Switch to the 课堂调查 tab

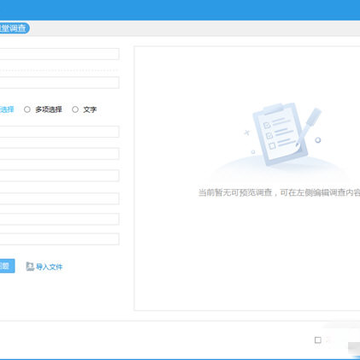pos(14,28)
